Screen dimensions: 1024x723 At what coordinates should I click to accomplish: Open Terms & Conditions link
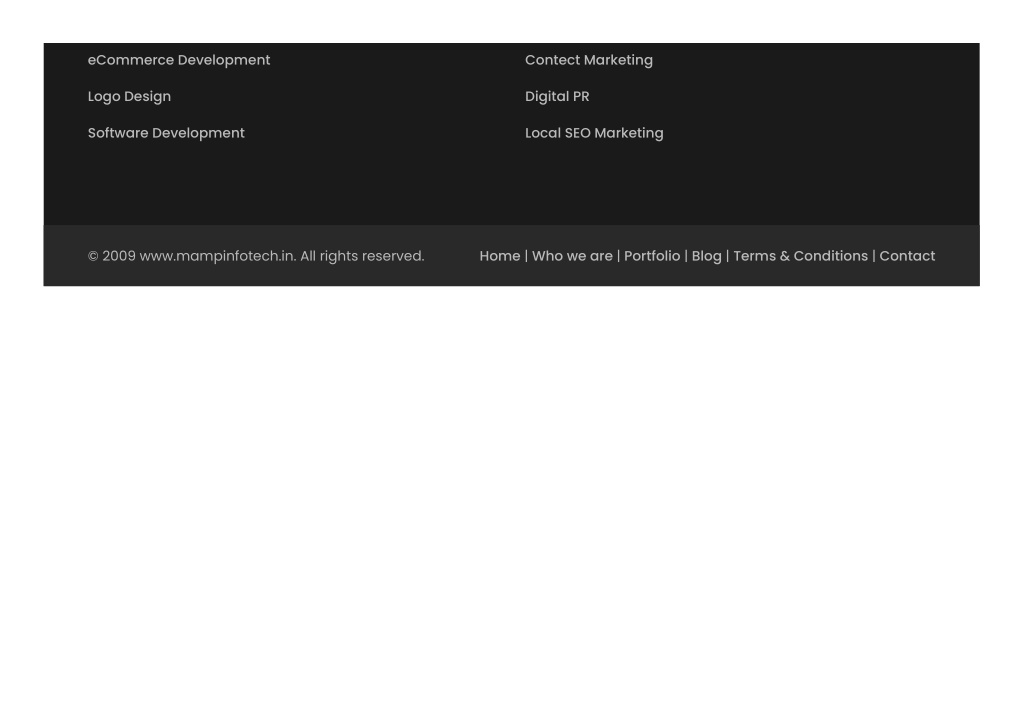tap(801, 256)
